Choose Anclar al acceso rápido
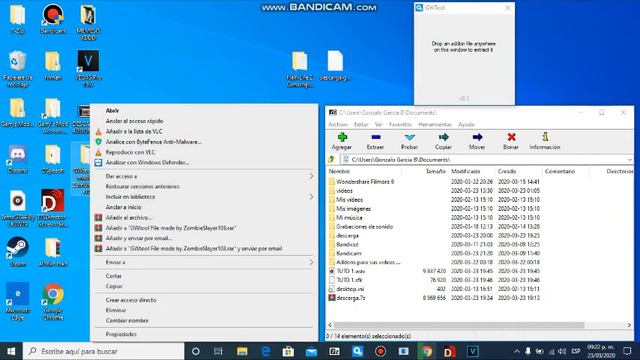This screenshot has width=640, height=360. [x=204, y=121]
